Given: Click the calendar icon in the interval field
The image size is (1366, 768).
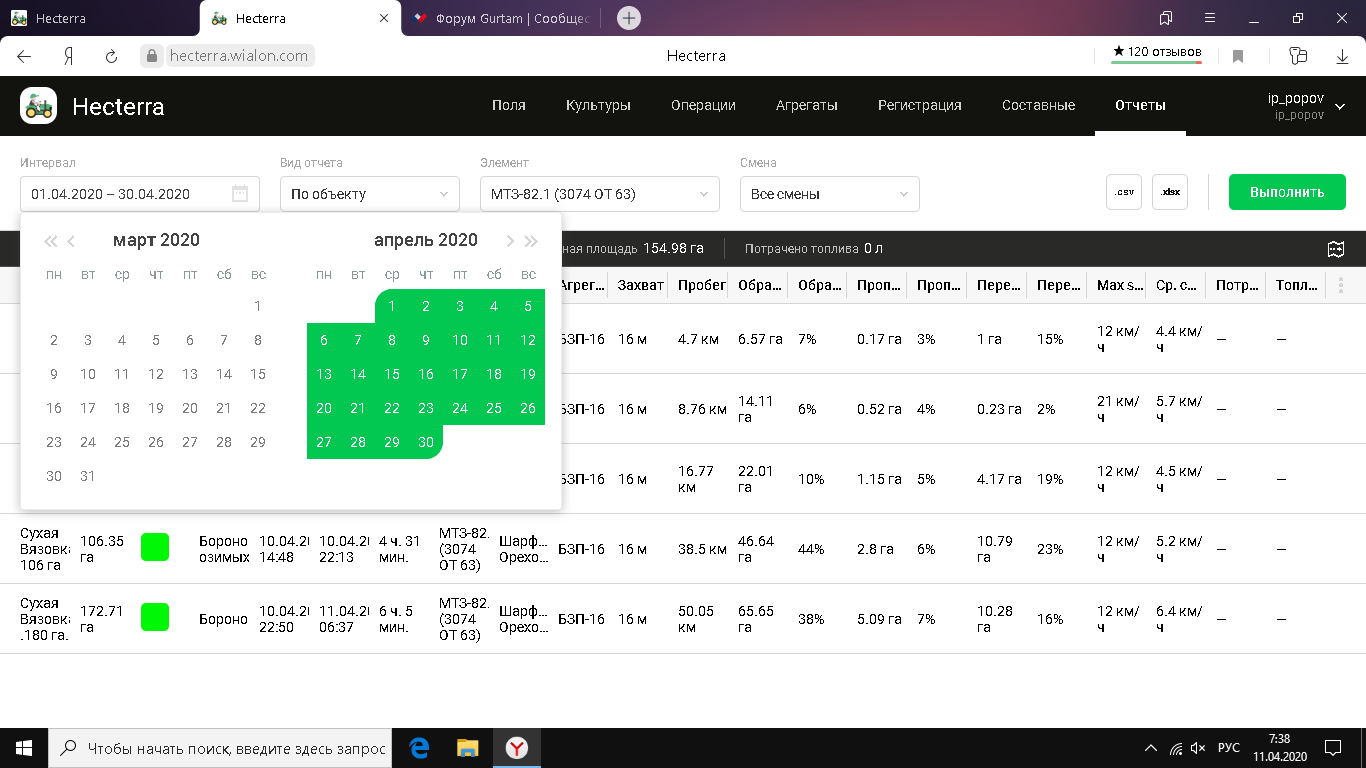Looking at the screenshot, I should [x=240, y=194].
